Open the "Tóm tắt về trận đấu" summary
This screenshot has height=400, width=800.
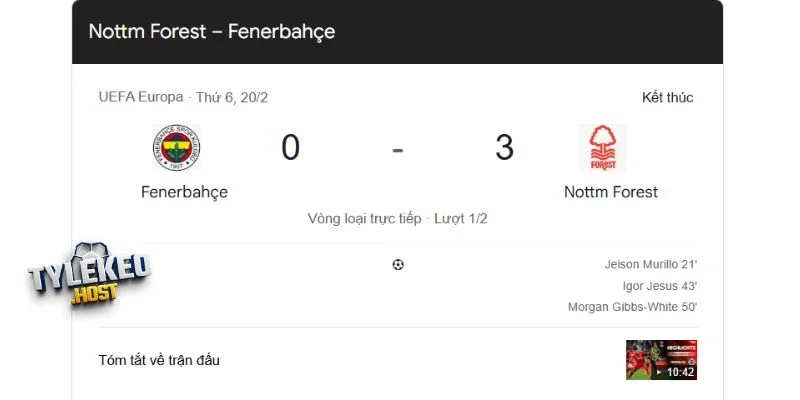click(x=159, y=360)
